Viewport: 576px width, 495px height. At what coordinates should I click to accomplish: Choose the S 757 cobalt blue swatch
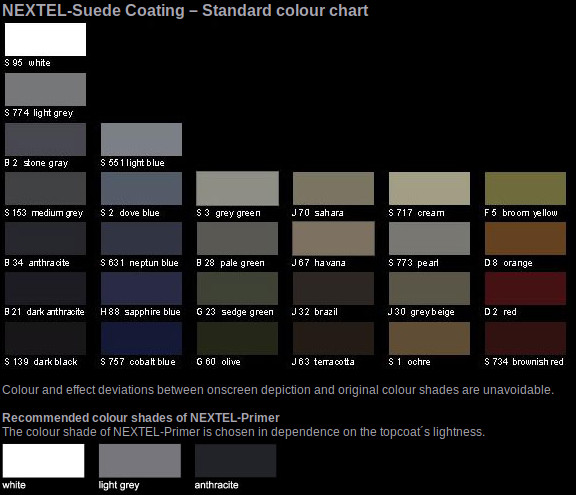141,338
